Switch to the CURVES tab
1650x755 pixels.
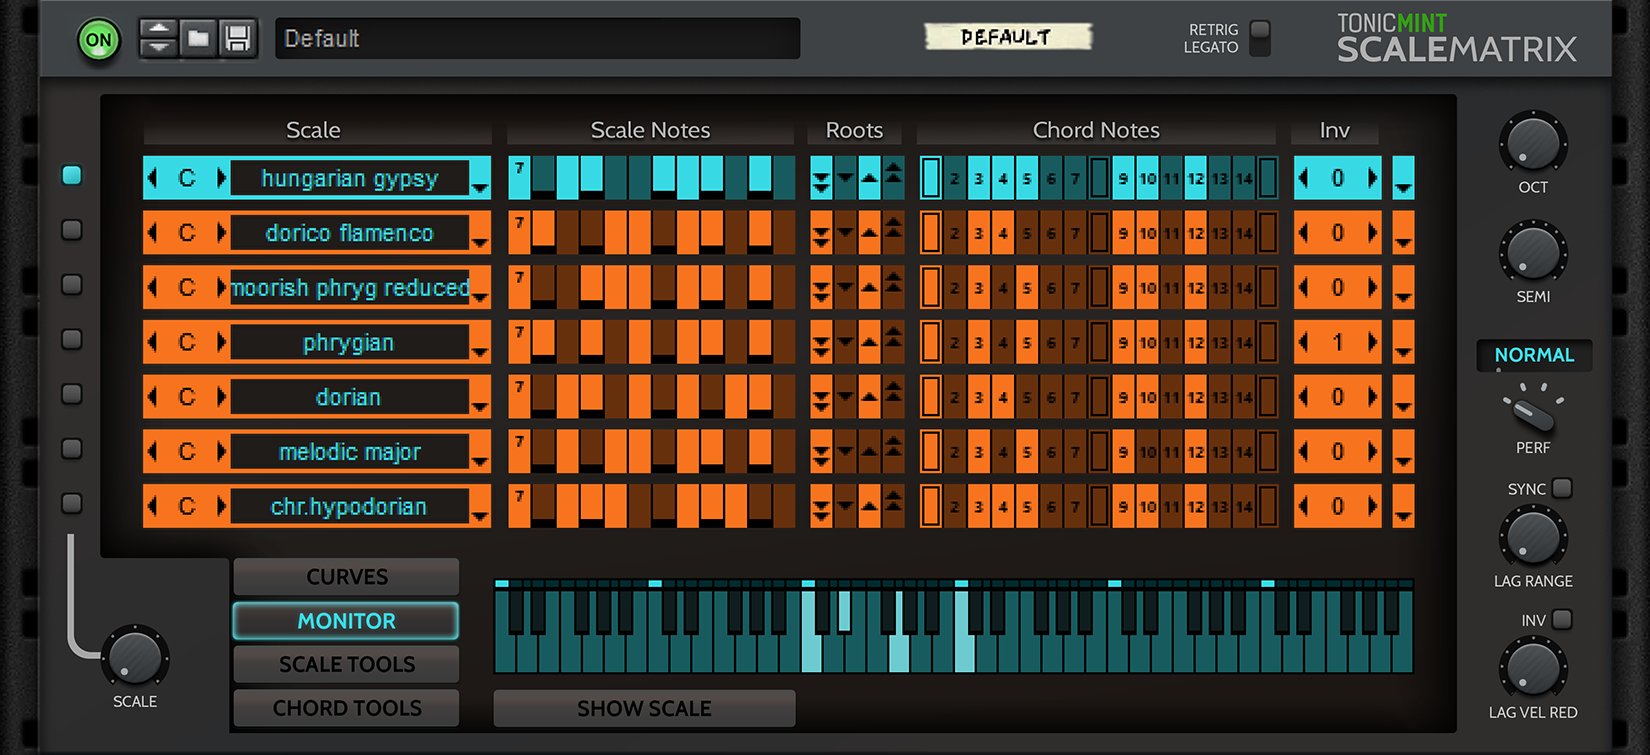pyautogui.click(x=346, y=577)
